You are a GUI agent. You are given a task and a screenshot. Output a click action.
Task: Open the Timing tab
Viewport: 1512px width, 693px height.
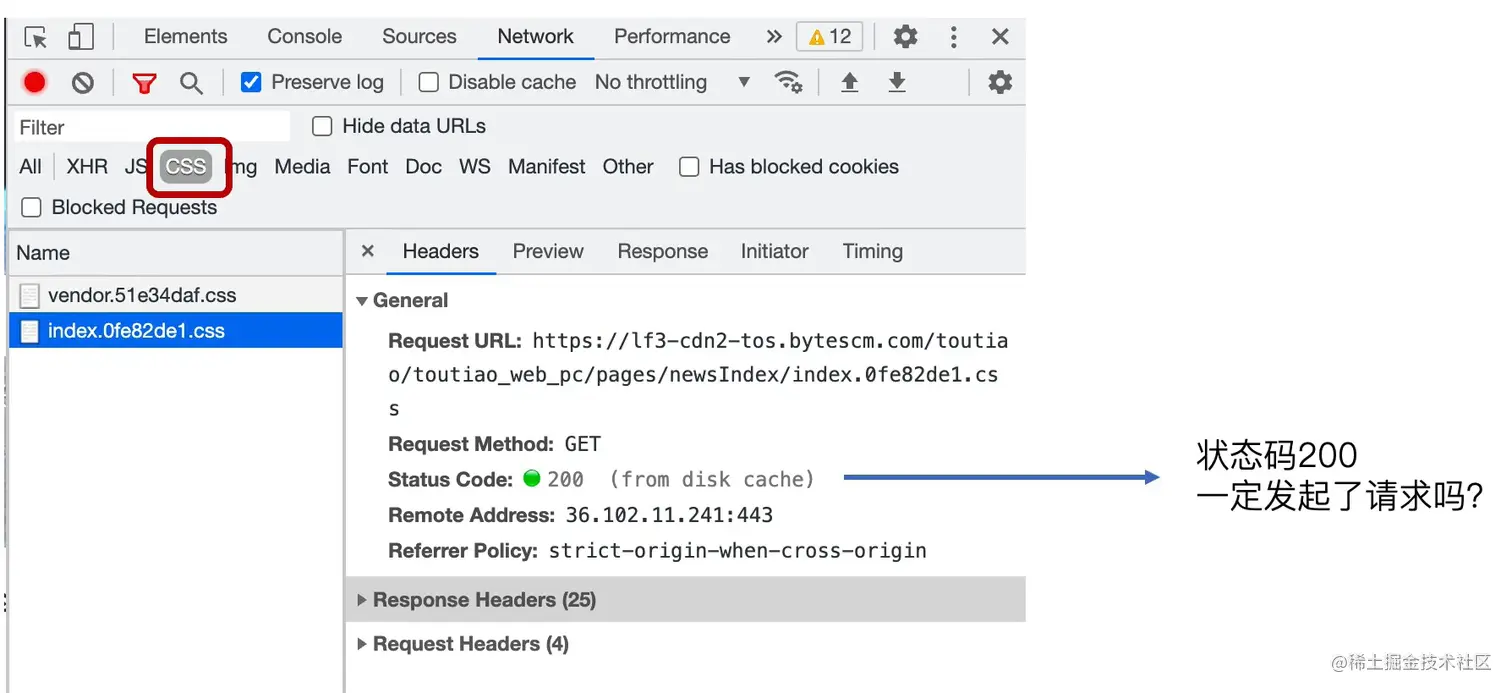(872, 252)
